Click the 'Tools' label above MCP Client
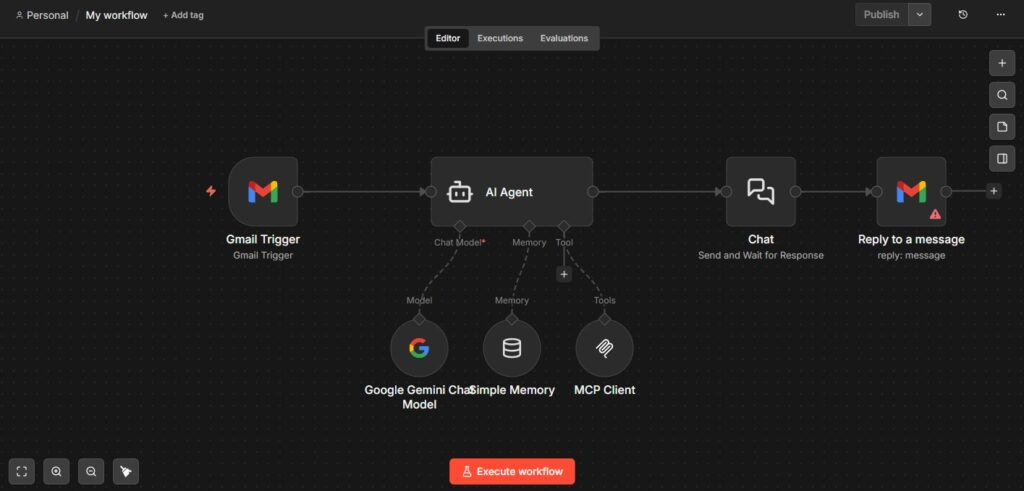Image resolution: width=1024 pixels, height=491 pixels. [x=605, y=300]
